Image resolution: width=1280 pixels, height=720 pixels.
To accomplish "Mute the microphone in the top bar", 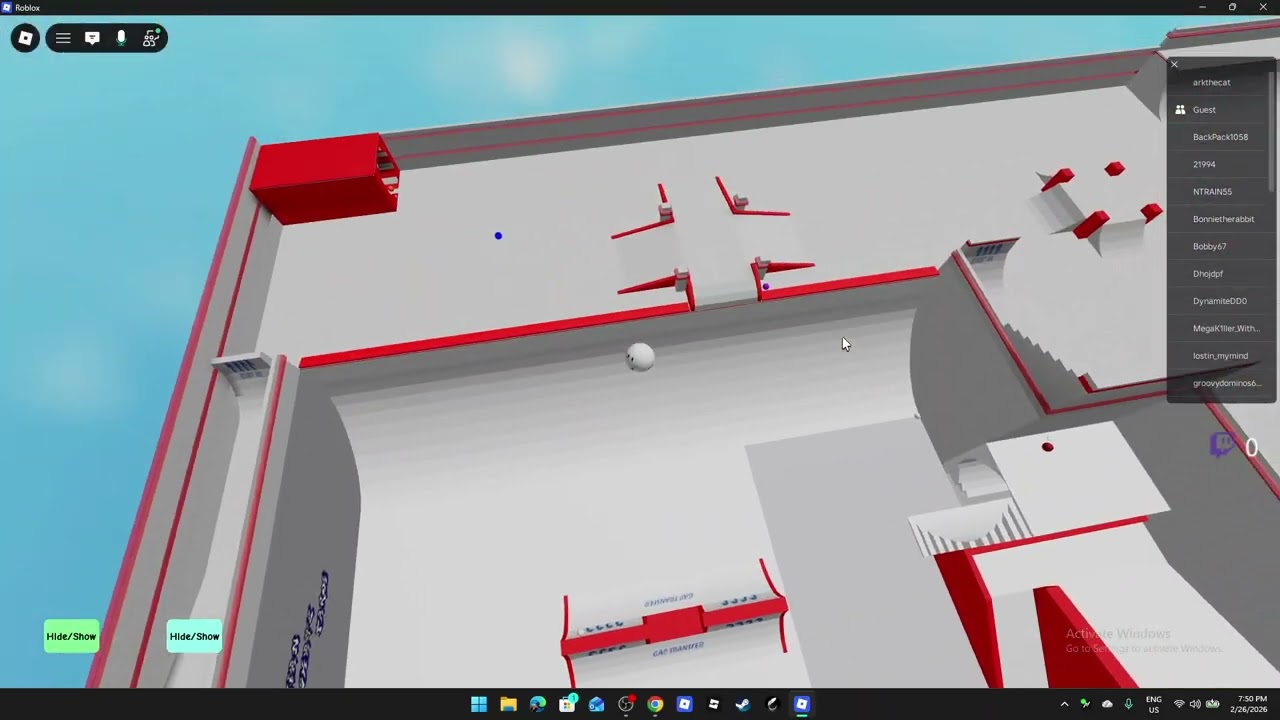I will pos(121,39).
